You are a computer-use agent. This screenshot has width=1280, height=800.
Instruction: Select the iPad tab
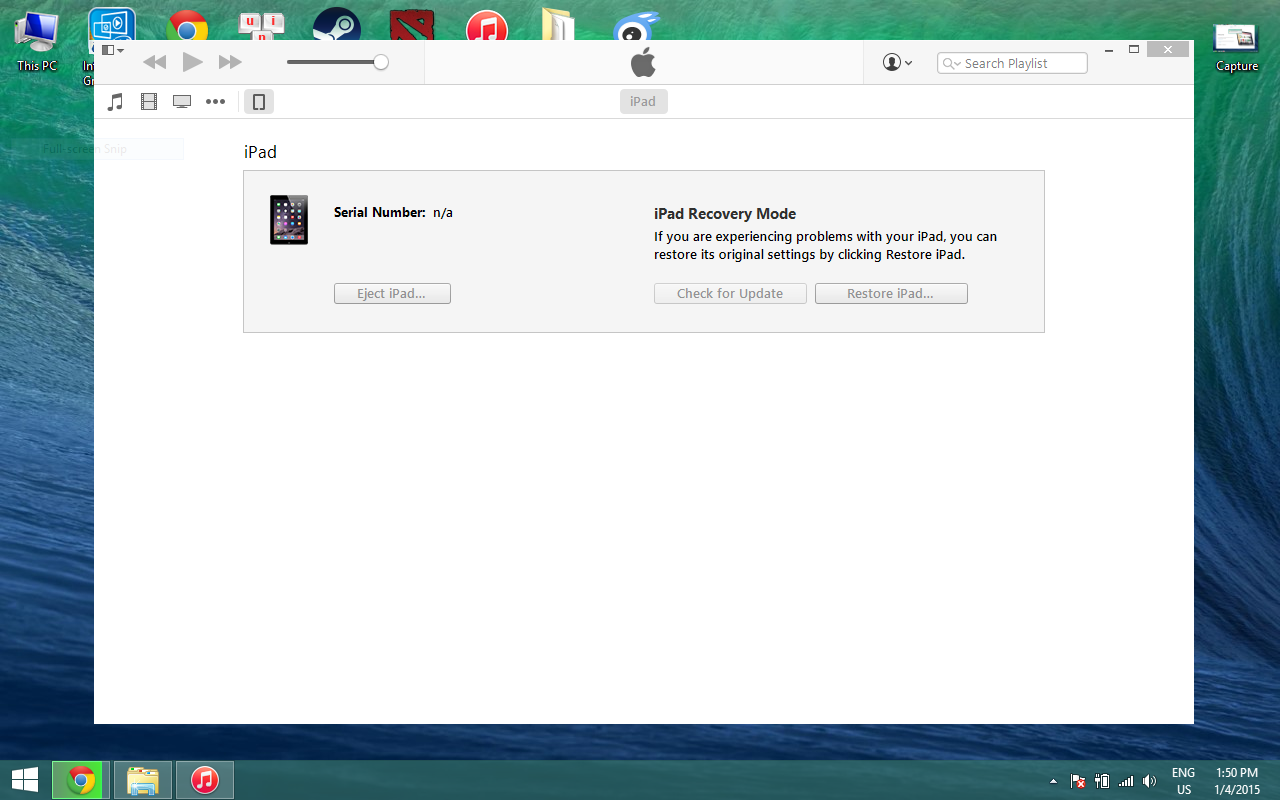[643, 102]
